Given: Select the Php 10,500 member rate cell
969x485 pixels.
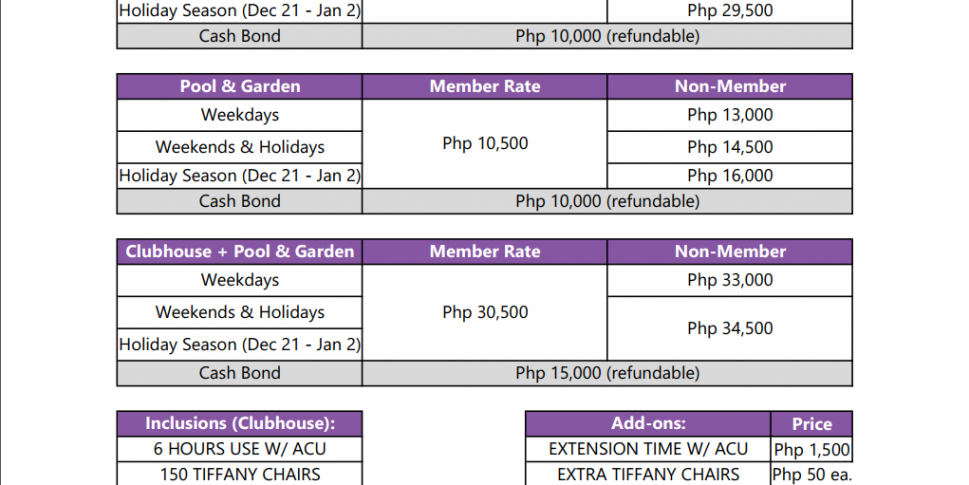Looking at the screenshot, I should [x=485, y=144].
